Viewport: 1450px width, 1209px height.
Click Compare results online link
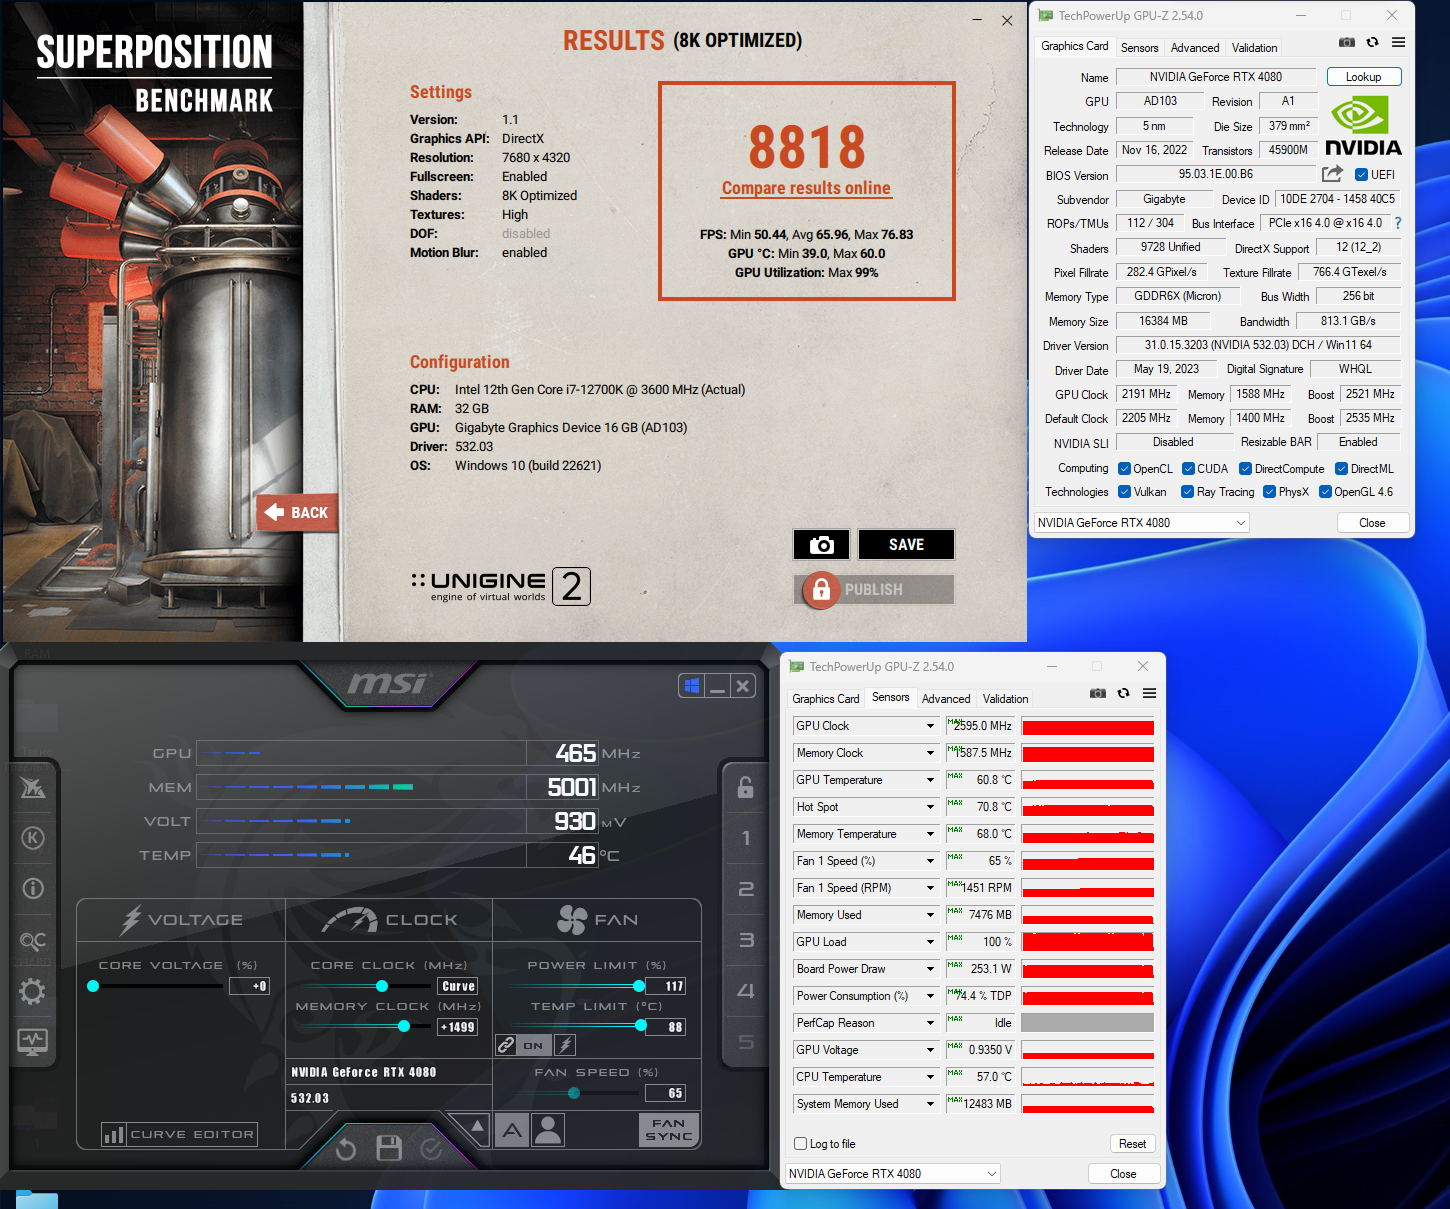point(806,188)
